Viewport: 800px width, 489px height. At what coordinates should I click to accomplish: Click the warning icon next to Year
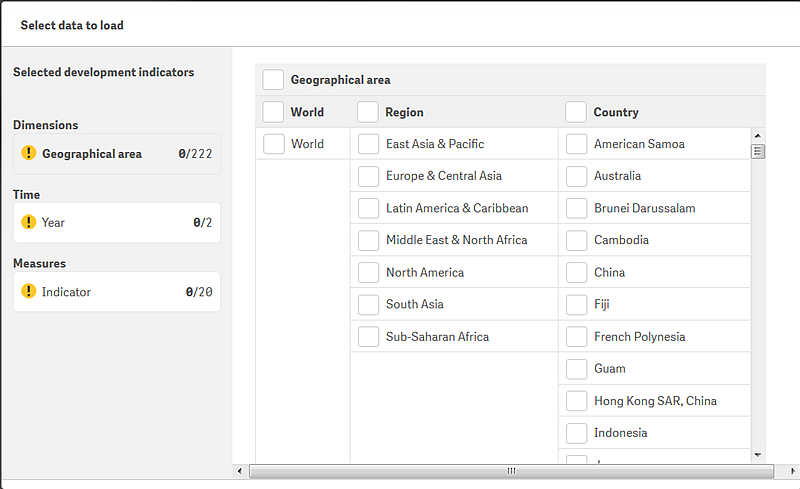click(29, 222)
